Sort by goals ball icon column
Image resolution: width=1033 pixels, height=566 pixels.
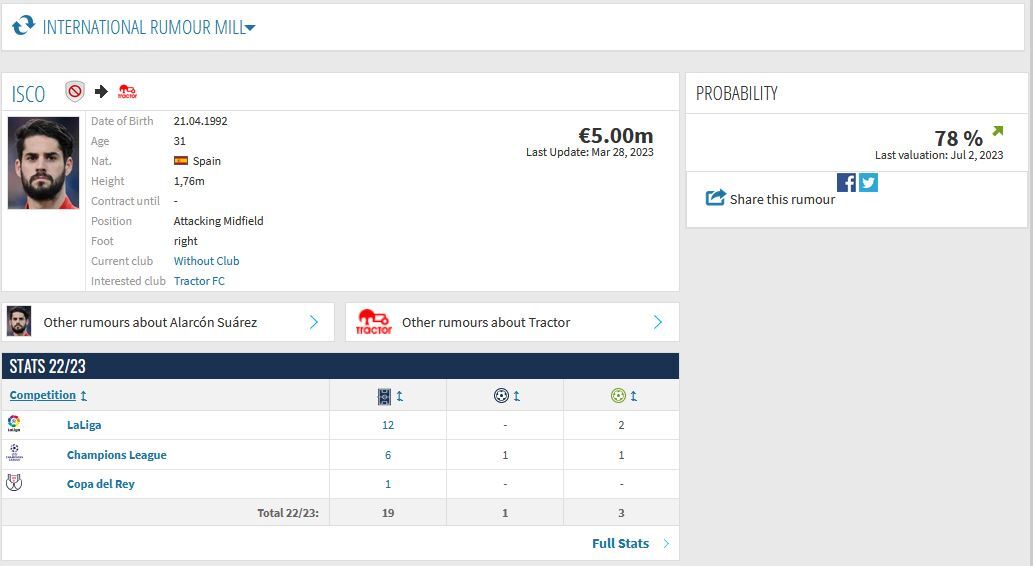[501, 396]
